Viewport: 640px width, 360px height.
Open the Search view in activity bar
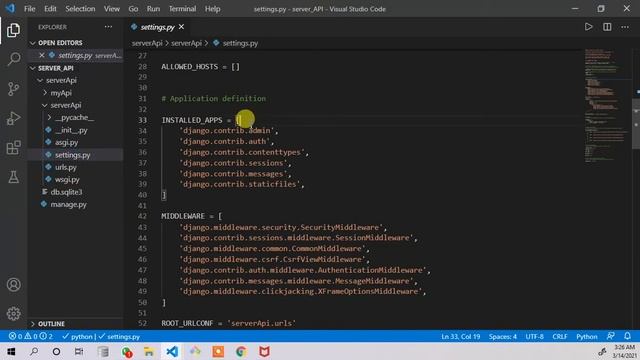point(13,59)
